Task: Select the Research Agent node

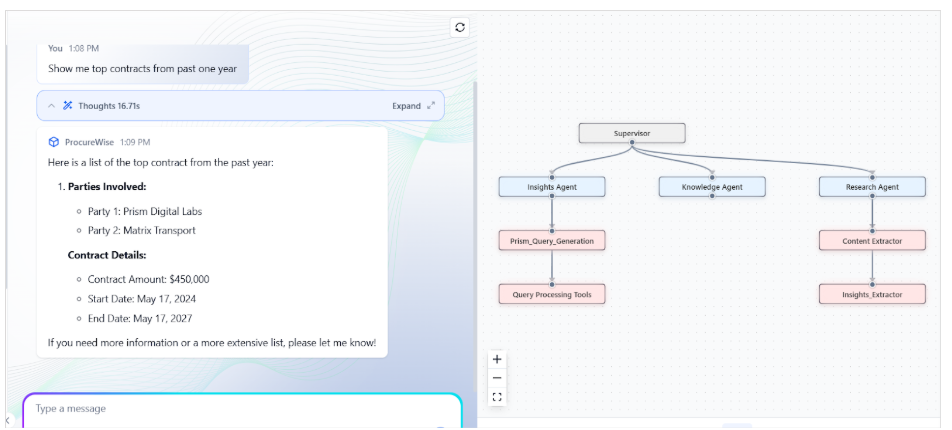Action: tap(872, 187)
